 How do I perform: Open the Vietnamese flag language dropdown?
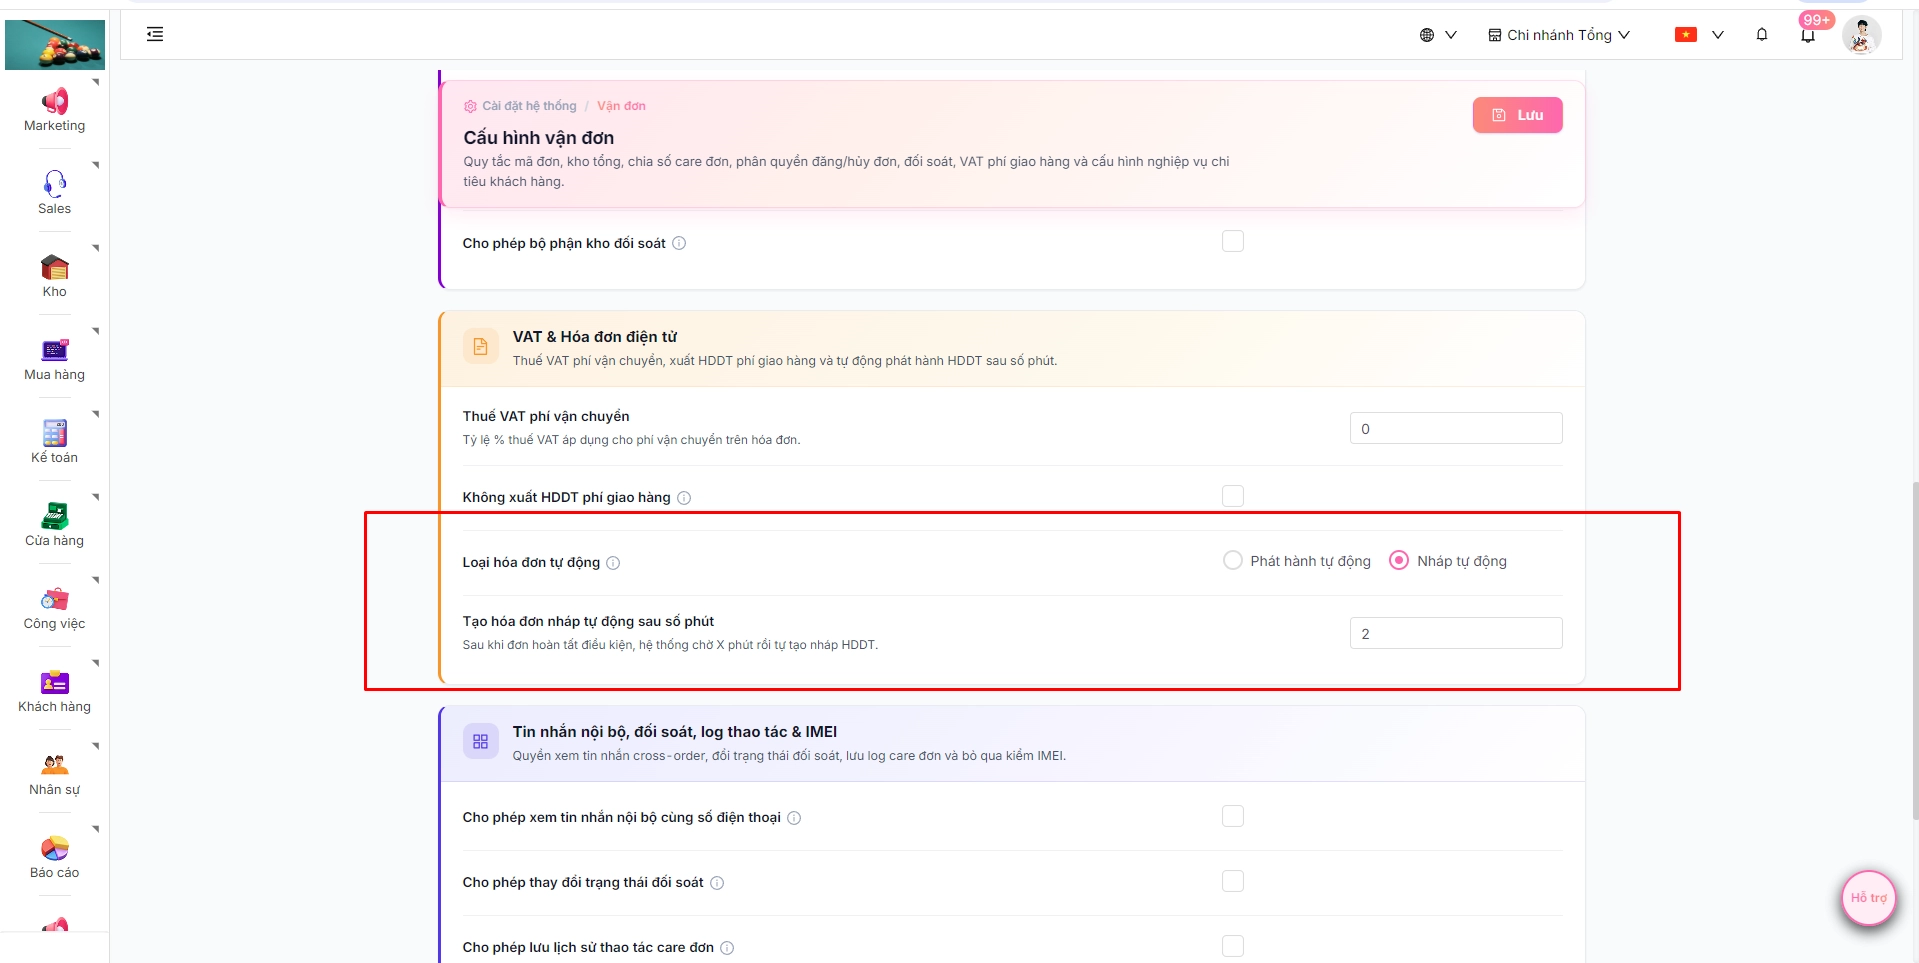(x=1700, y=35)
